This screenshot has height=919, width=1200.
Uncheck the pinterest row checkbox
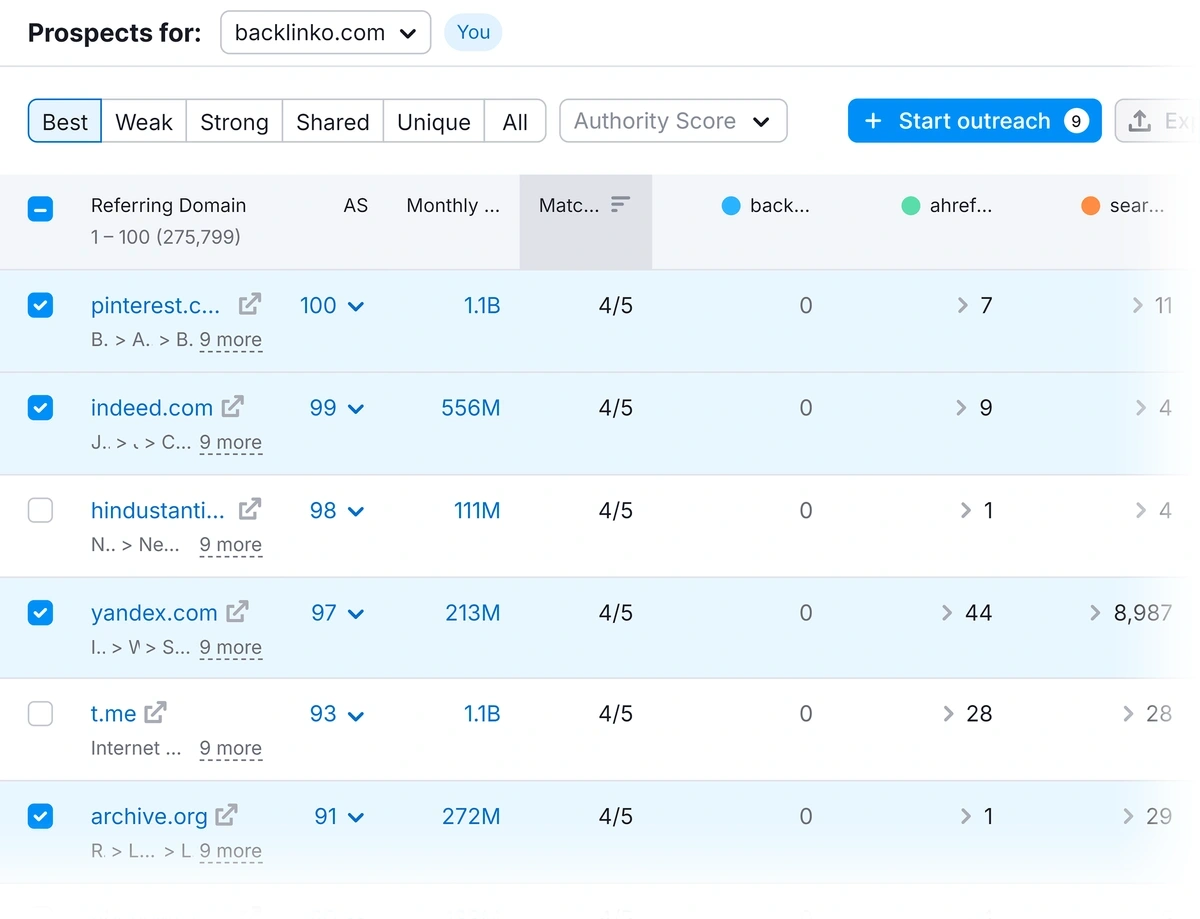[x=40, y=305]
